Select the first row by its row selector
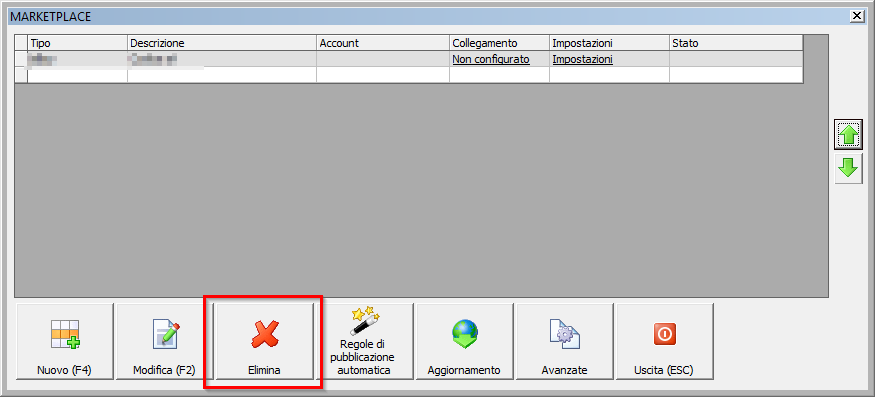Screen dimensions: 875x397 (21, 59)
